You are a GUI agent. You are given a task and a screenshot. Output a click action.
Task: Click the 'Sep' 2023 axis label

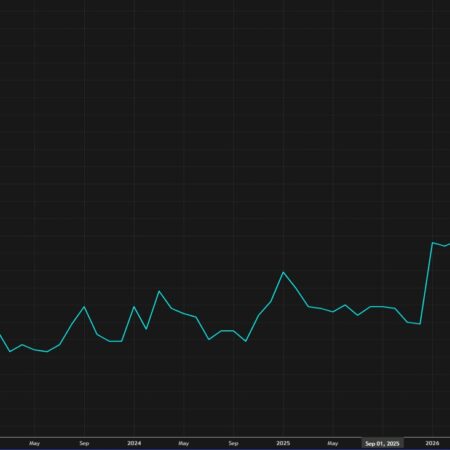pyautogui.click(x=84, y=443)
